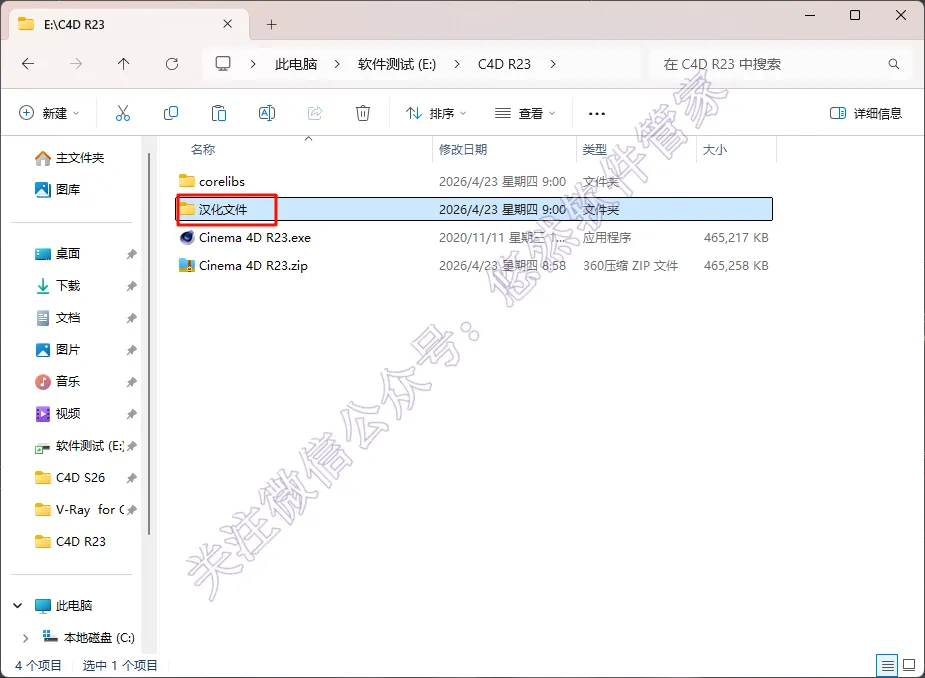
Task: Open the 排序 sort dropdown
Action: coord(436,113)
